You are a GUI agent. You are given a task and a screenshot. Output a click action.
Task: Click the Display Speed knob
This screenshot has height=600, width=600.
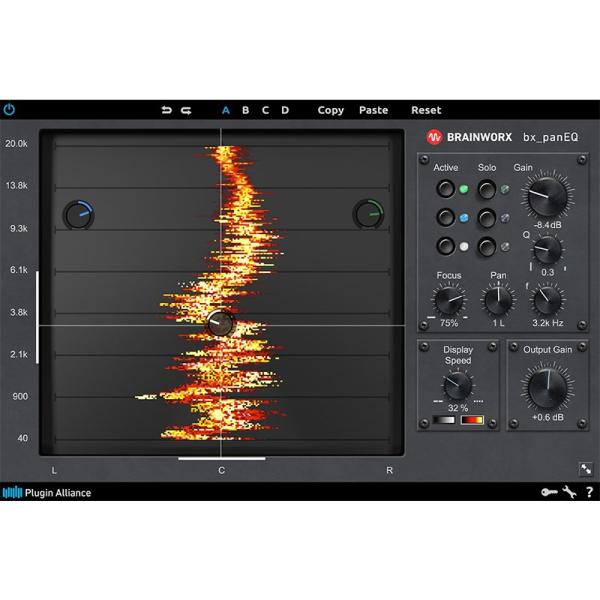[458, 386]
